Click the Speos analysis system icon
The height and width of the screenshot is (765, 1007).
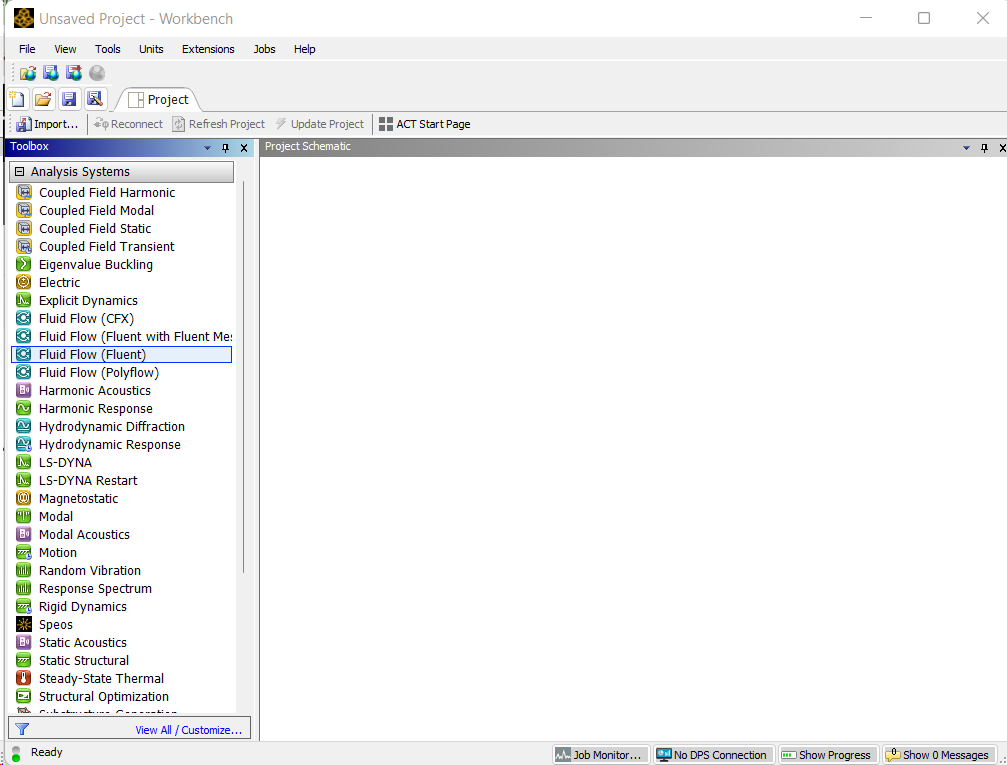pos(24,625)
